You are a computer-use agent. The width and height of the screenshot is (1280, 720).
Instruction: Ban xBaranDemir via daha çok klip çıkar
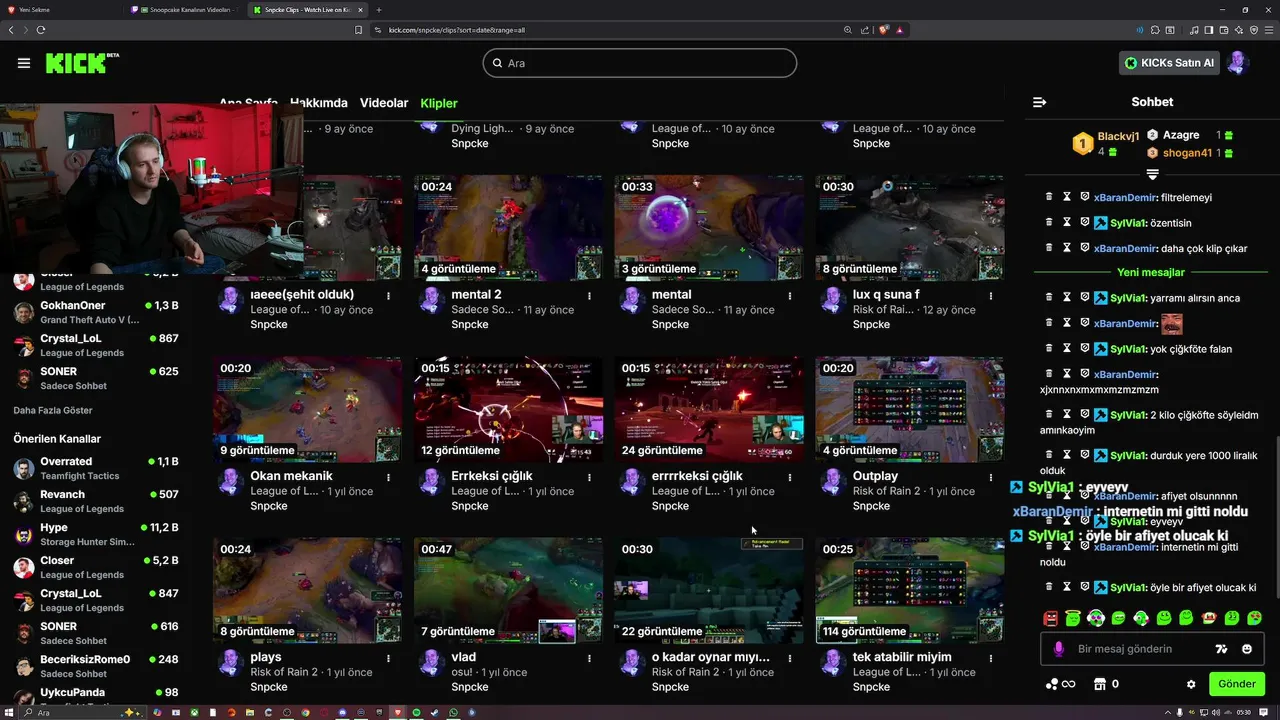point(1084,248)
